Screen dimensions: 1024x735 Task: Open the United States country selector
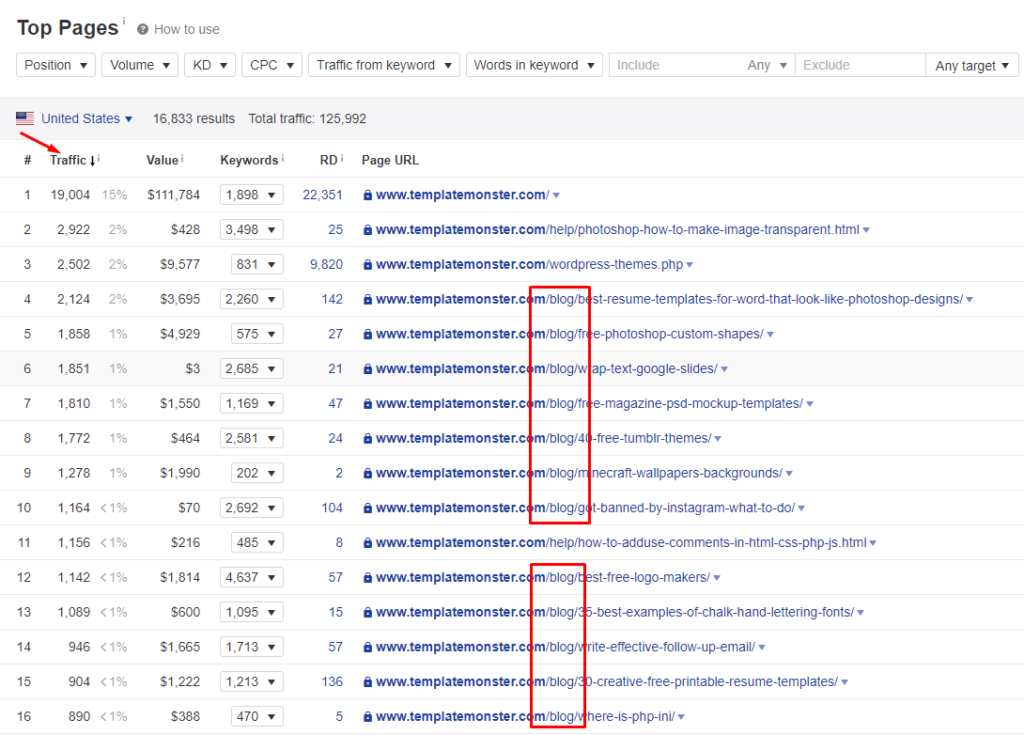87,118
